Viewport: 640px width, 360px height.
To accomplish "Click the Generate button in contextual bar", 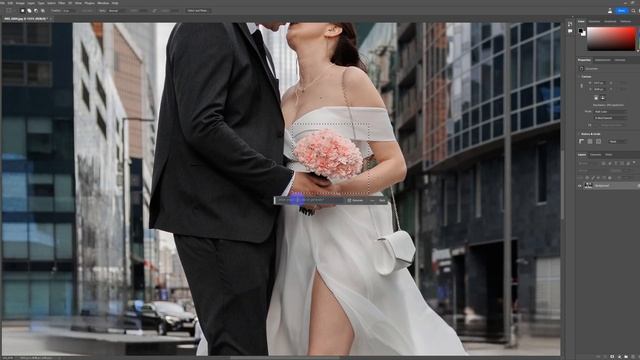I will (x=355, y=200).
